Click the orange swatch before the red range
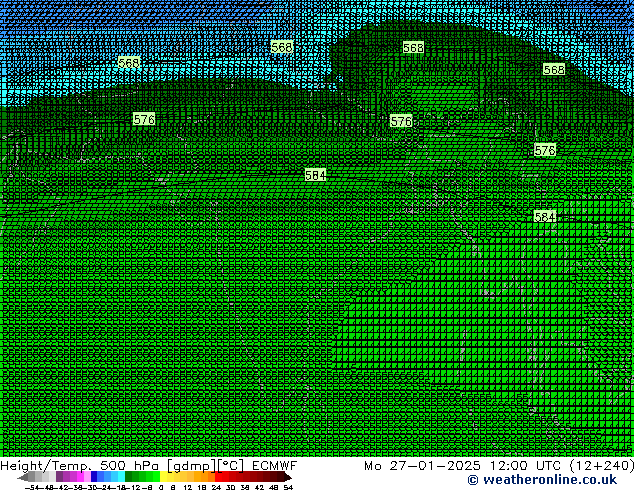 coord(211,477)
